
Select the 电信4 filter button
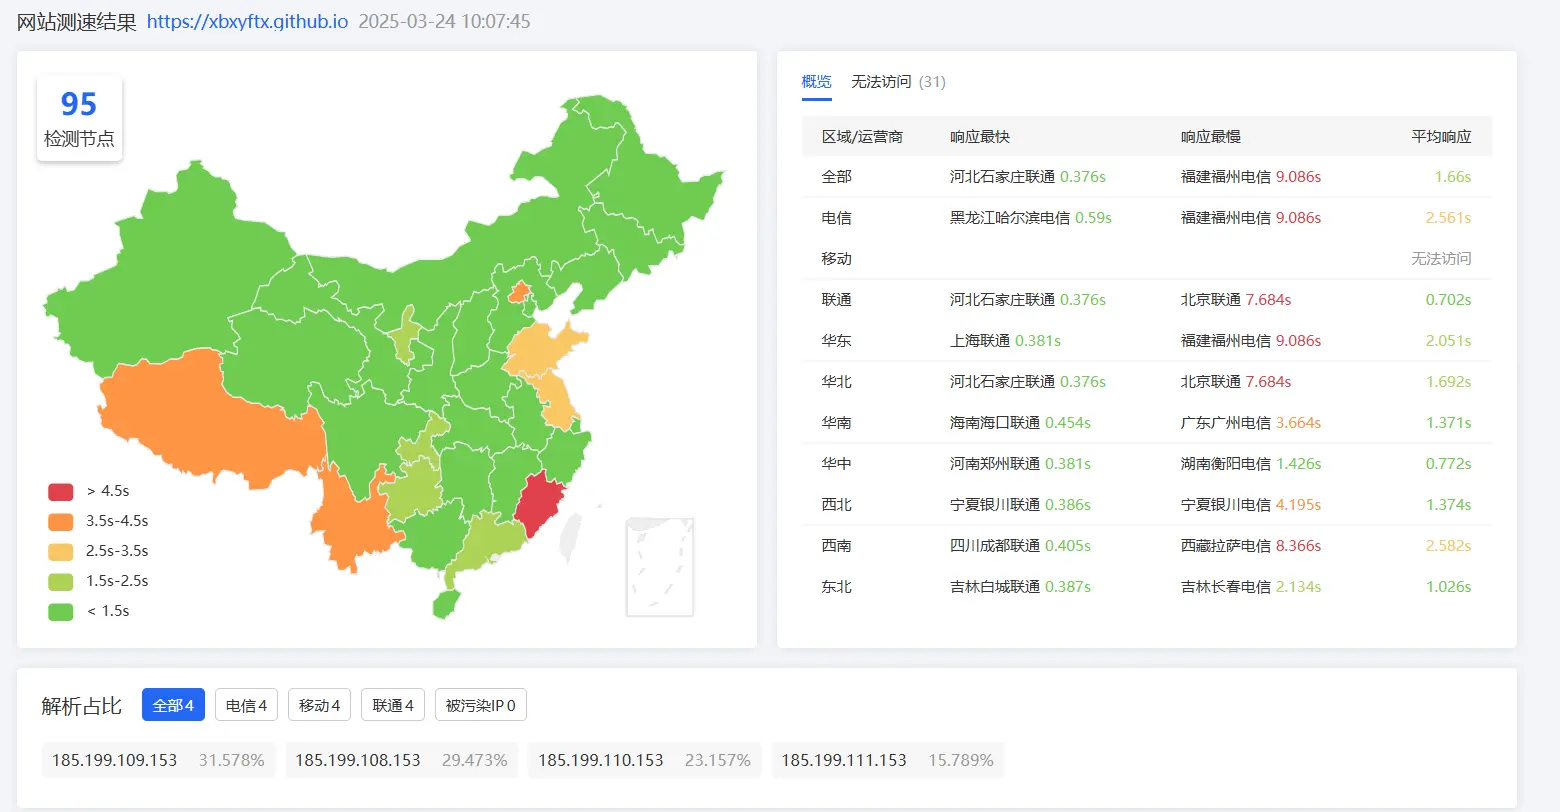click(246, 705)
